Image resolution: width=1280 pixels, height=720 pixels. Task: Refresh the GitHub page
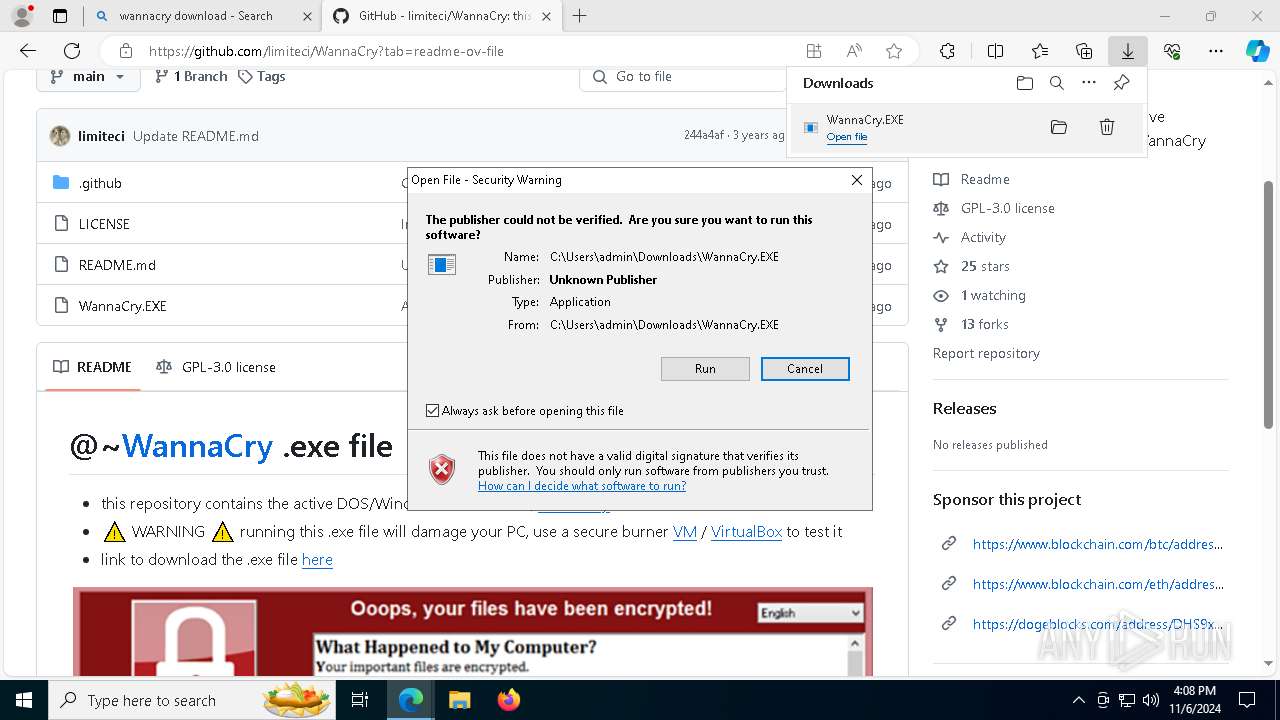point(72,51)
